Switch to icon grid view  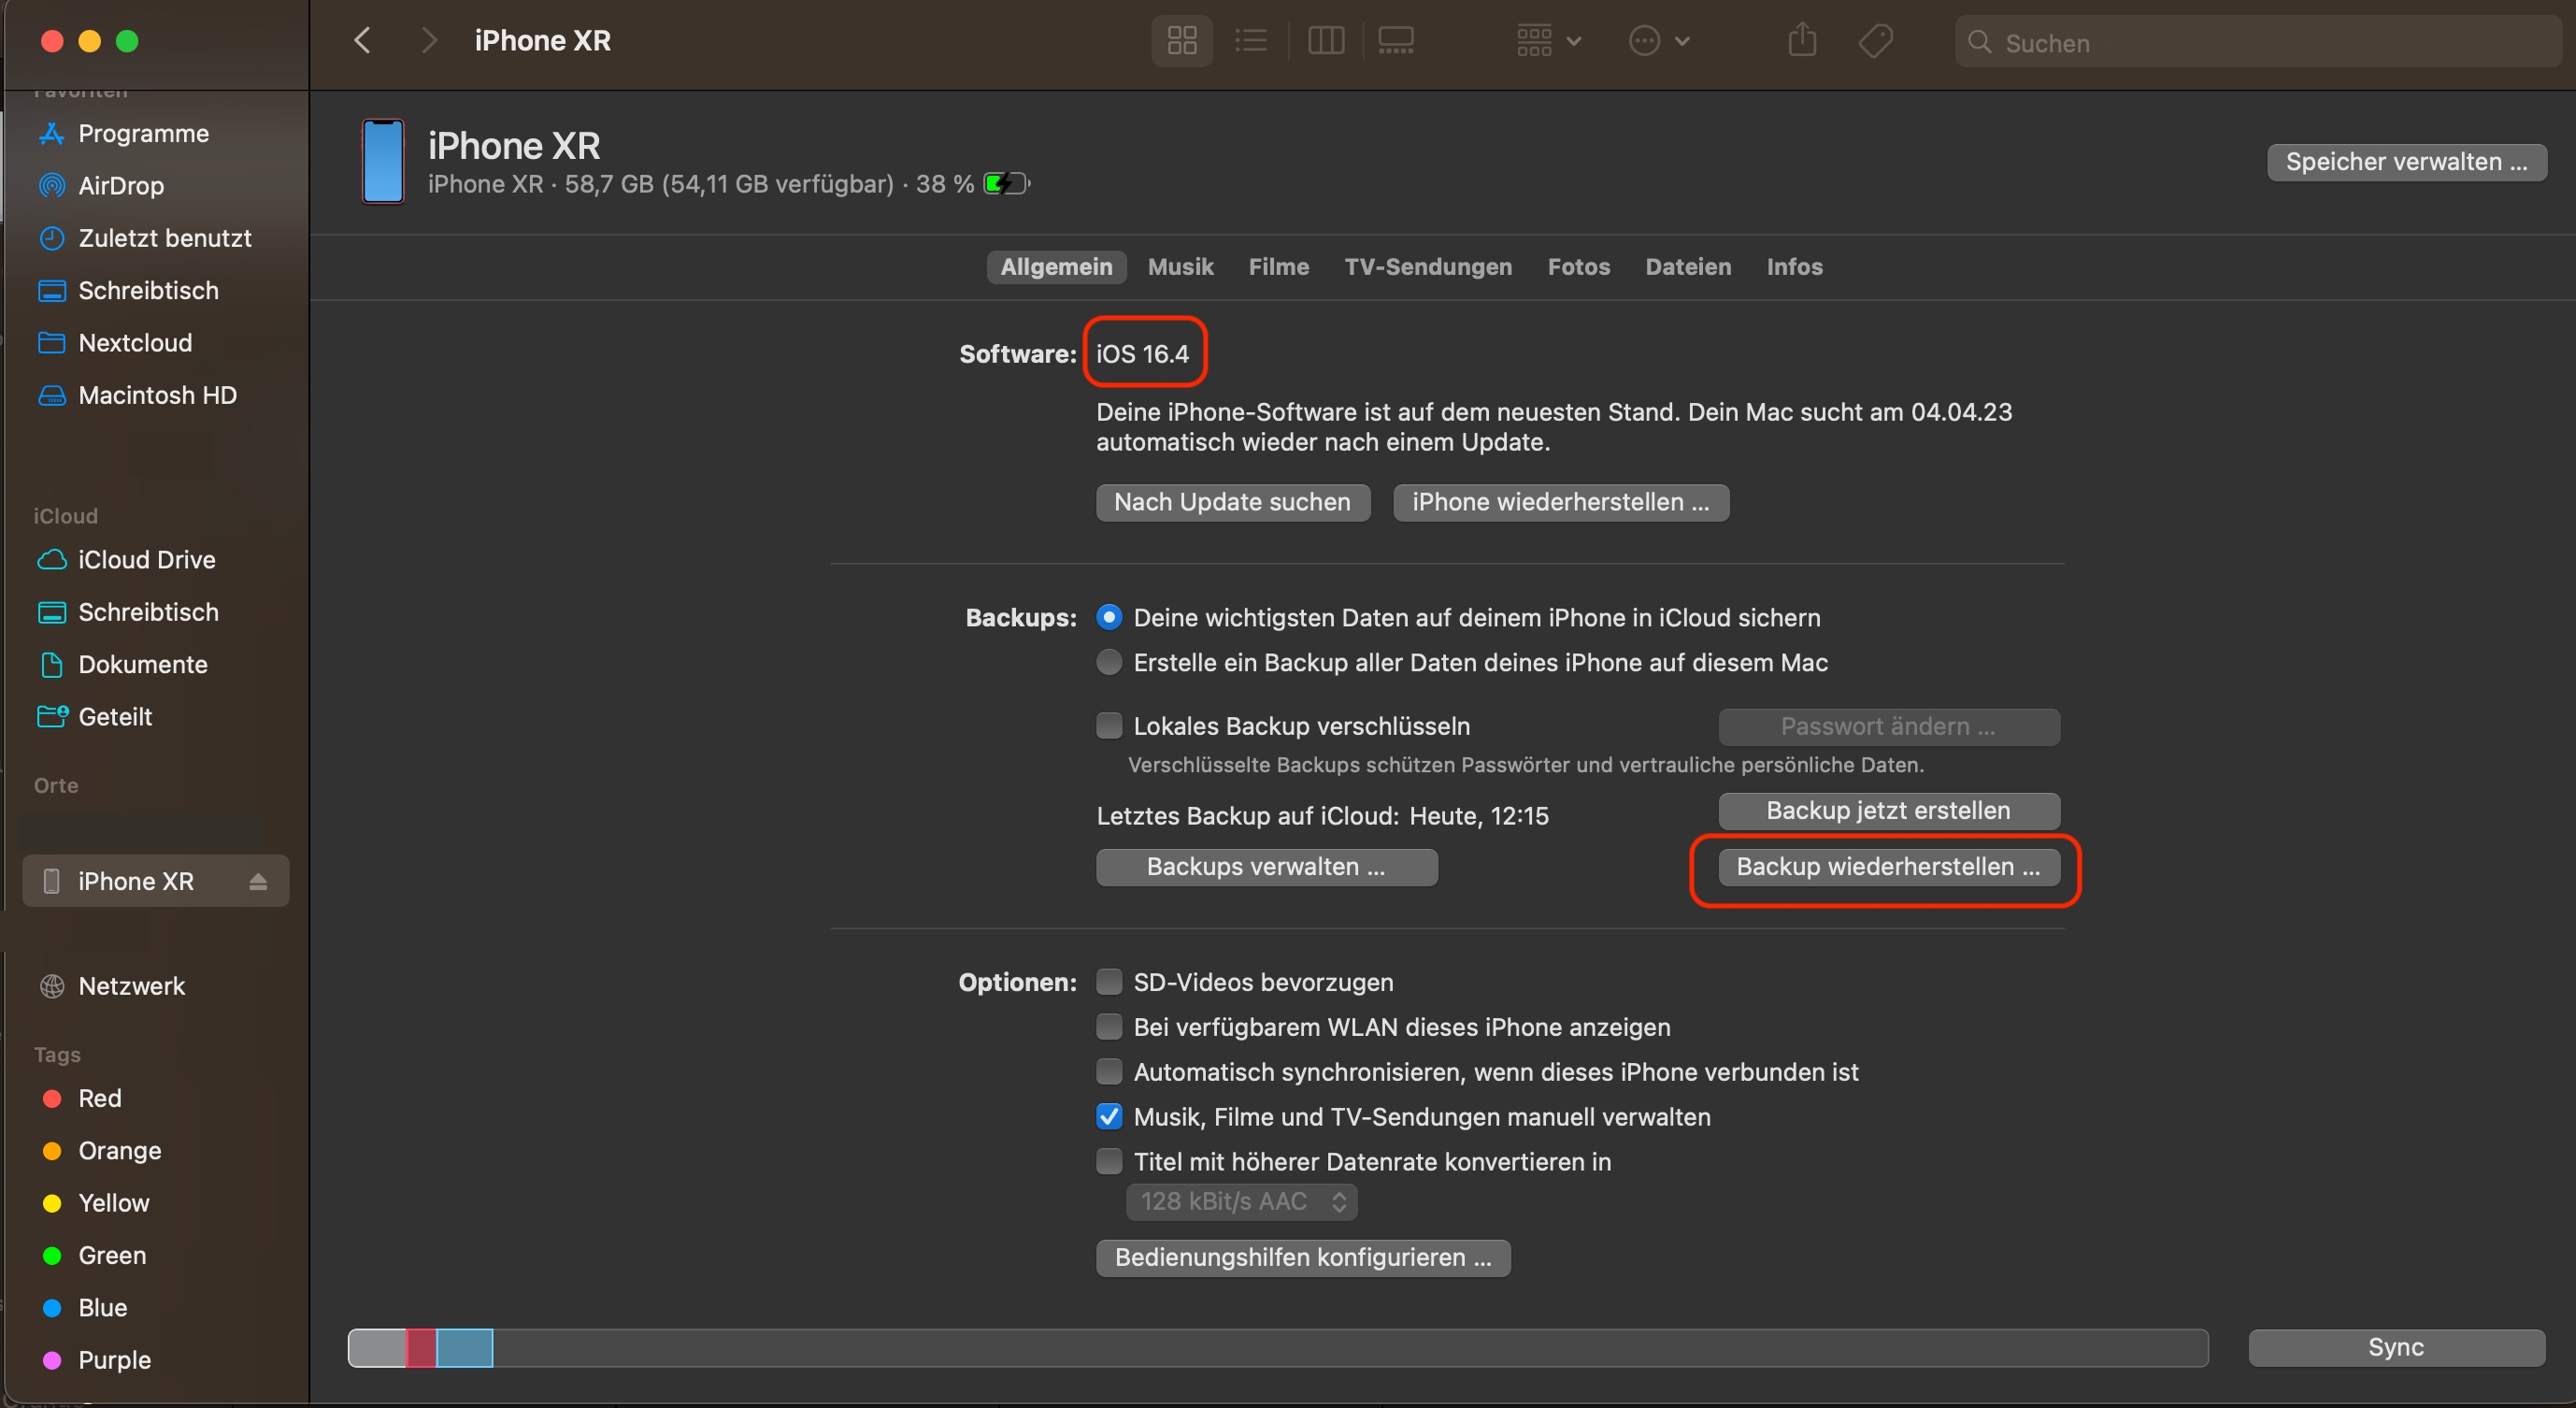[1182, 41]
